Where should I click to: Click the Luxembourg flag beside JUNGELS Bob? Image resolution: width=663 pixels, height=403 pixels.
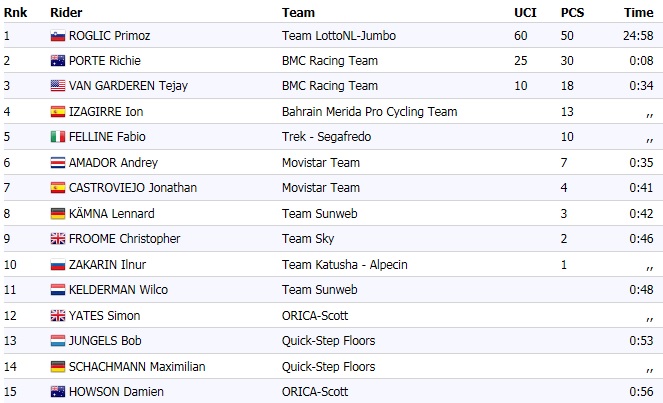click(58, 341)
